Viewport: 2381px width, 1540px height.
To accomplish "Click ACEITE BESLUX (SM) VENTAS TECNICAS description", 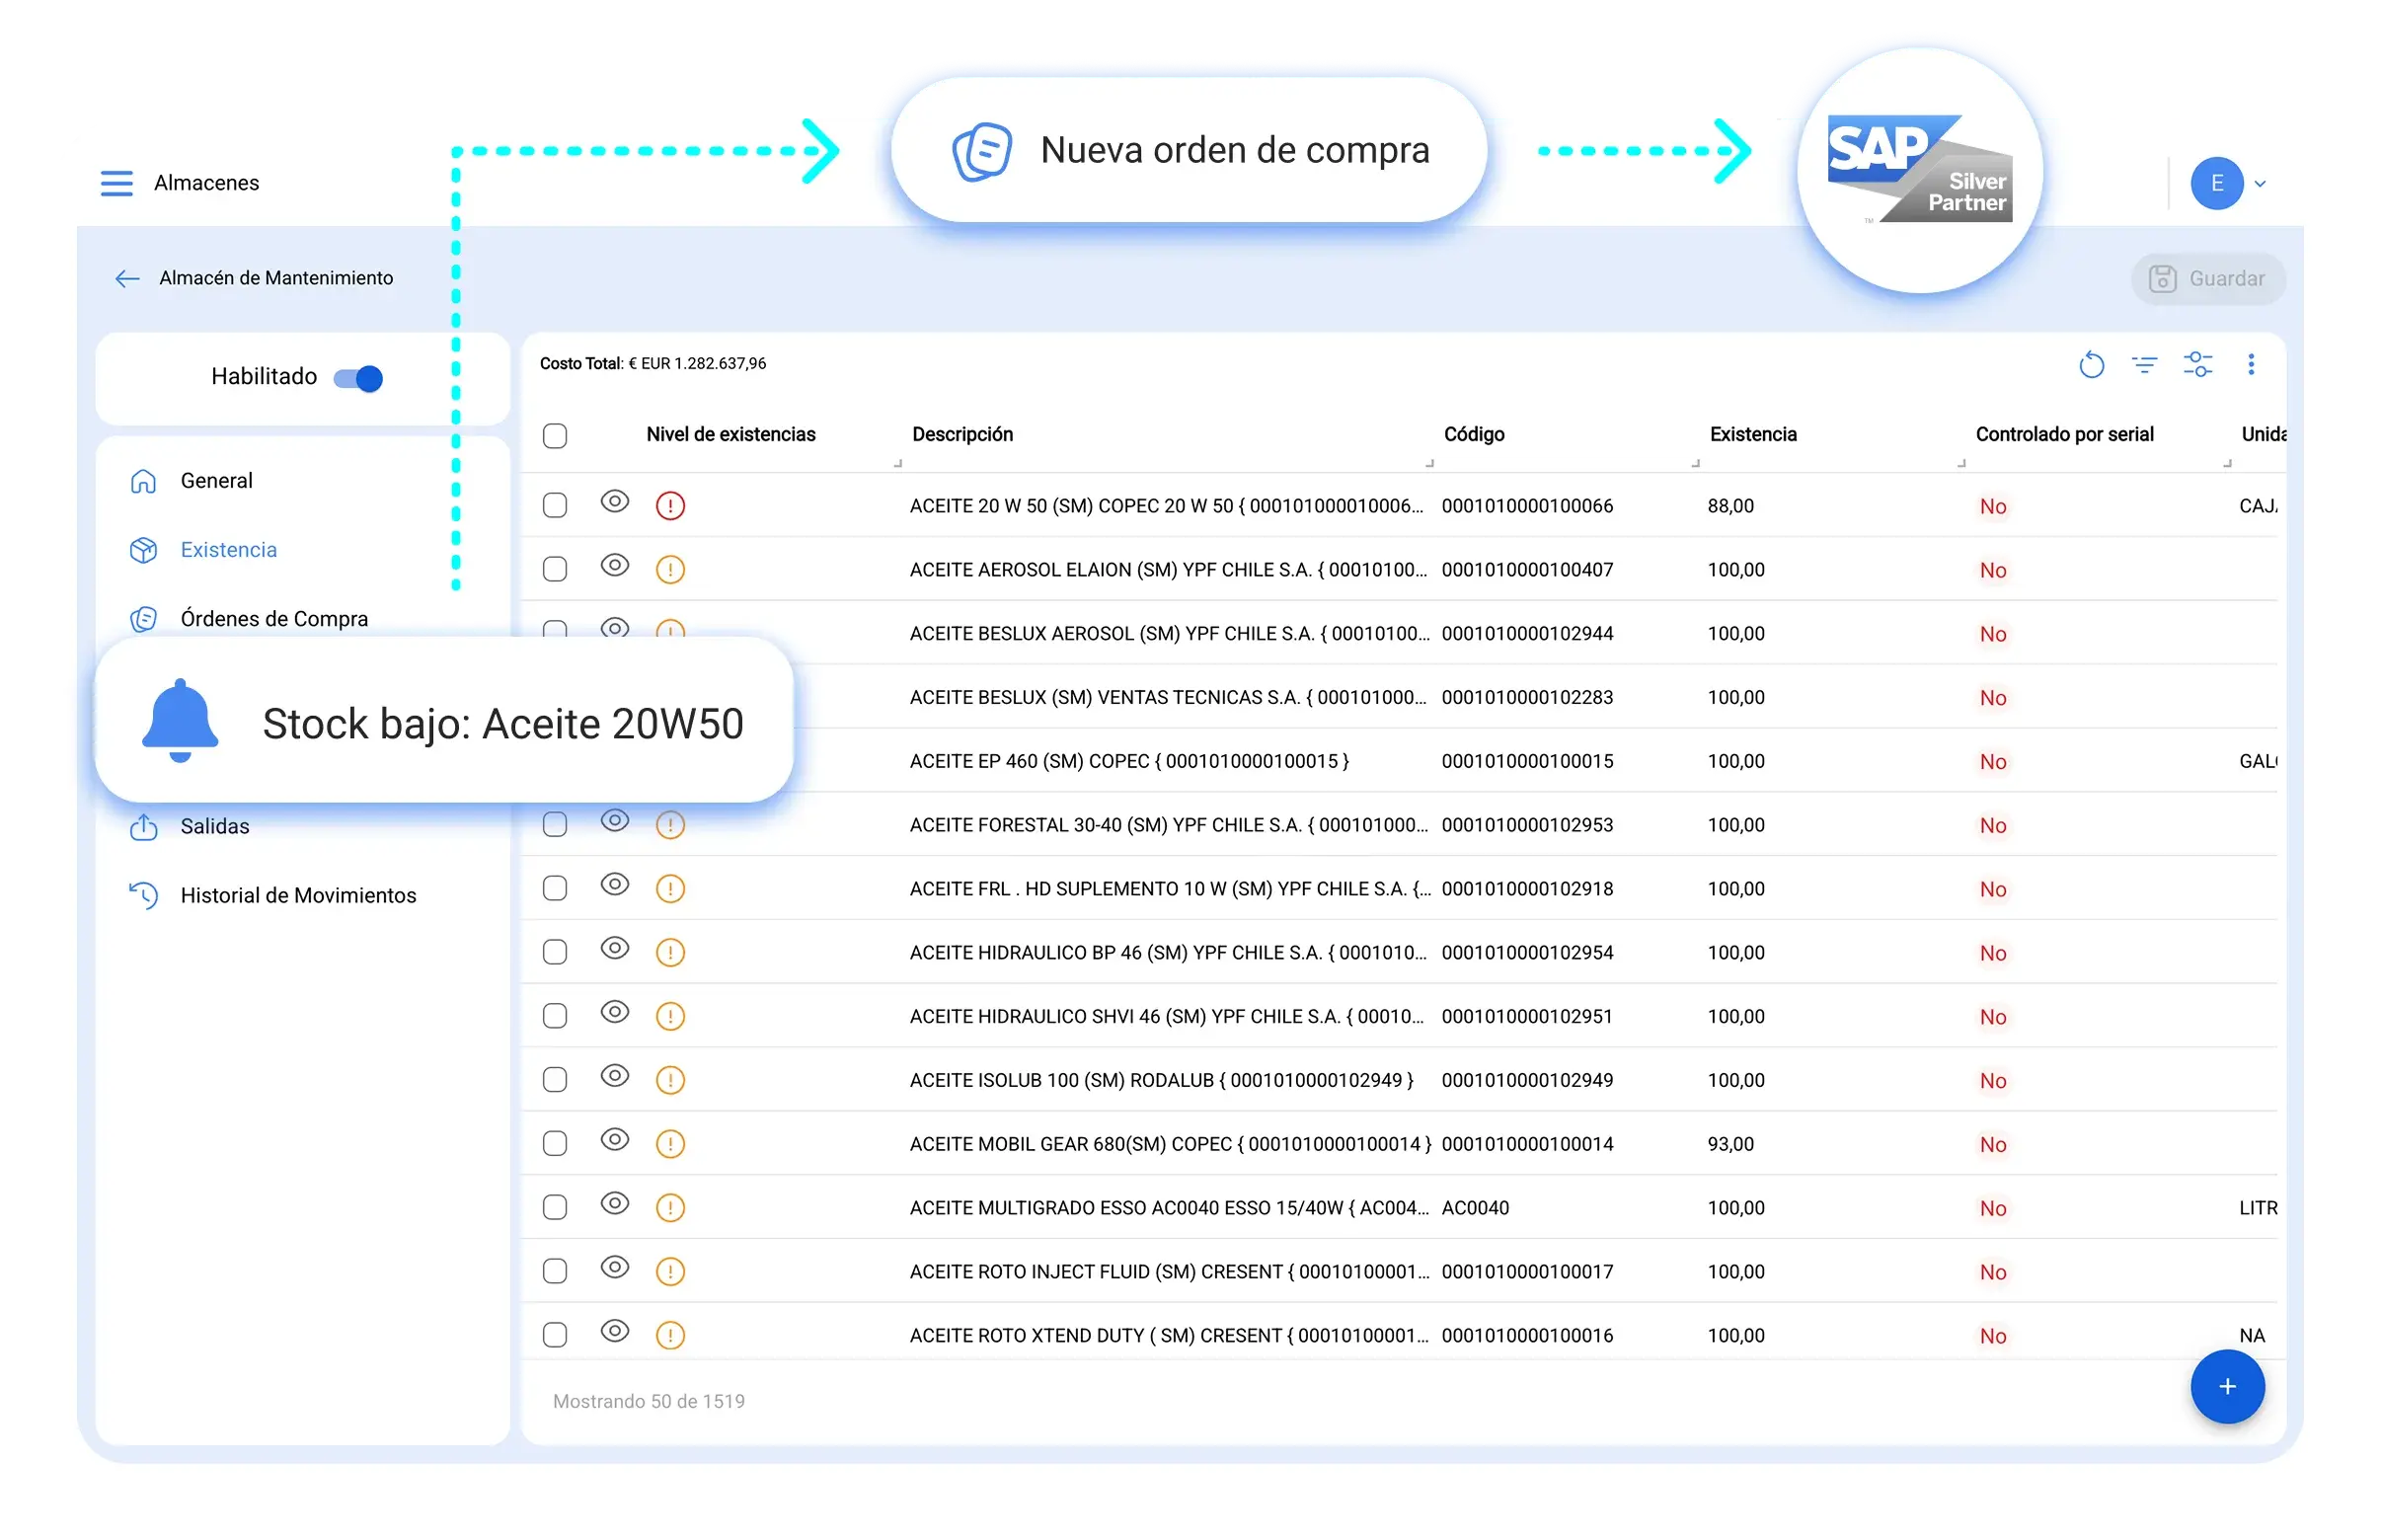I will [x=1167, y=697].
